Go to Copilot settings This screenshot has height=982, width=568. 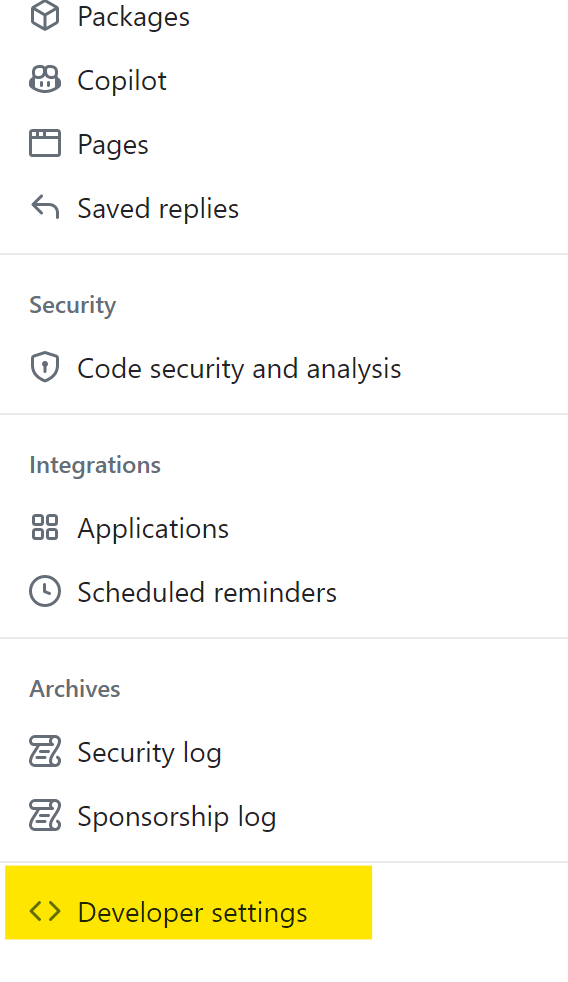122,80
